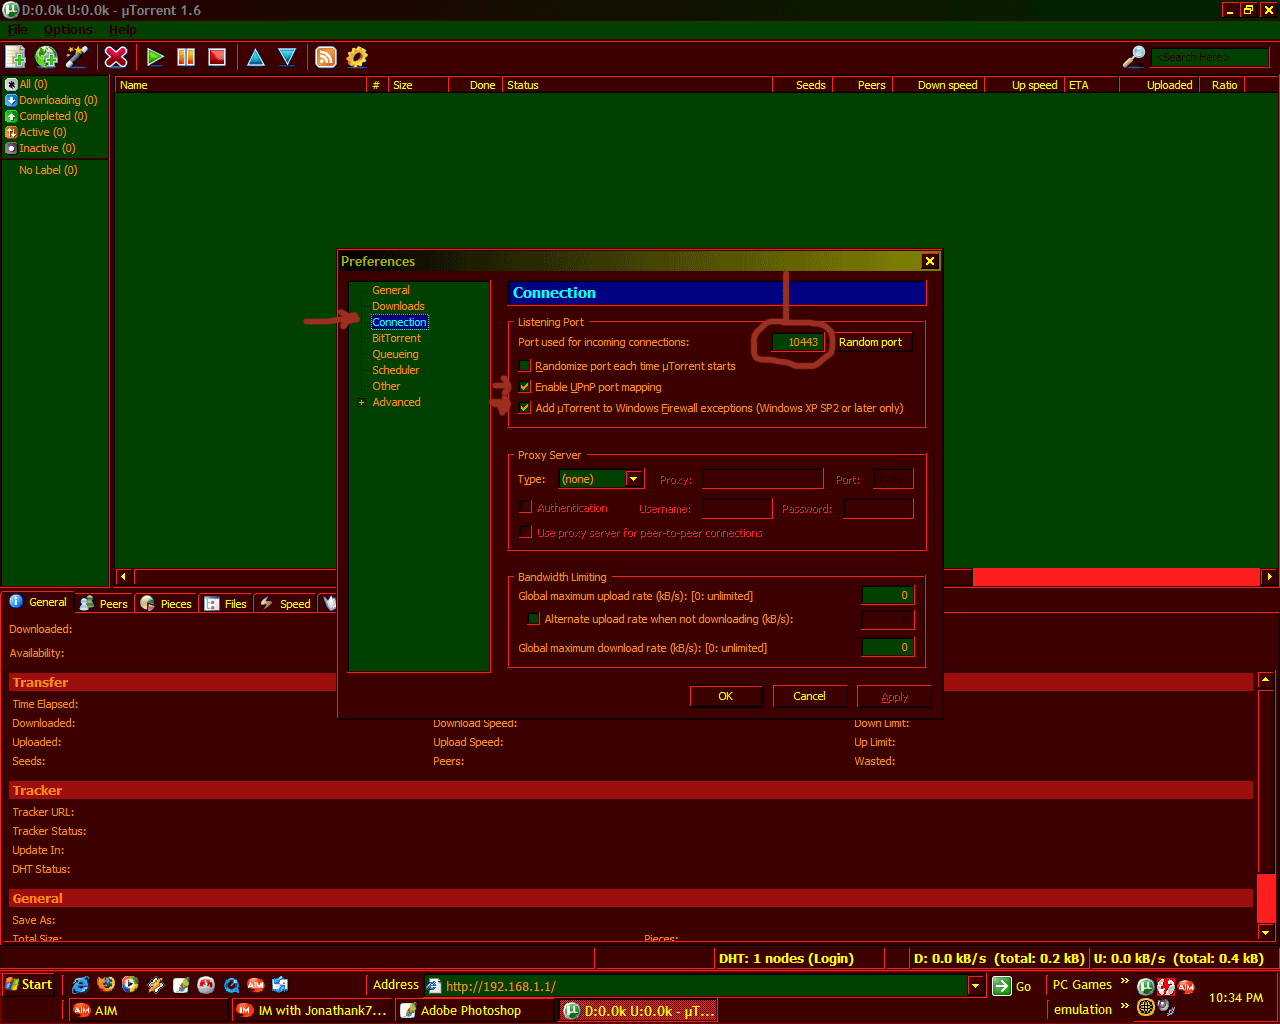Switch to the Files tab
This screenshot has height=1024, width=1280.
click(x=226, y=603)
